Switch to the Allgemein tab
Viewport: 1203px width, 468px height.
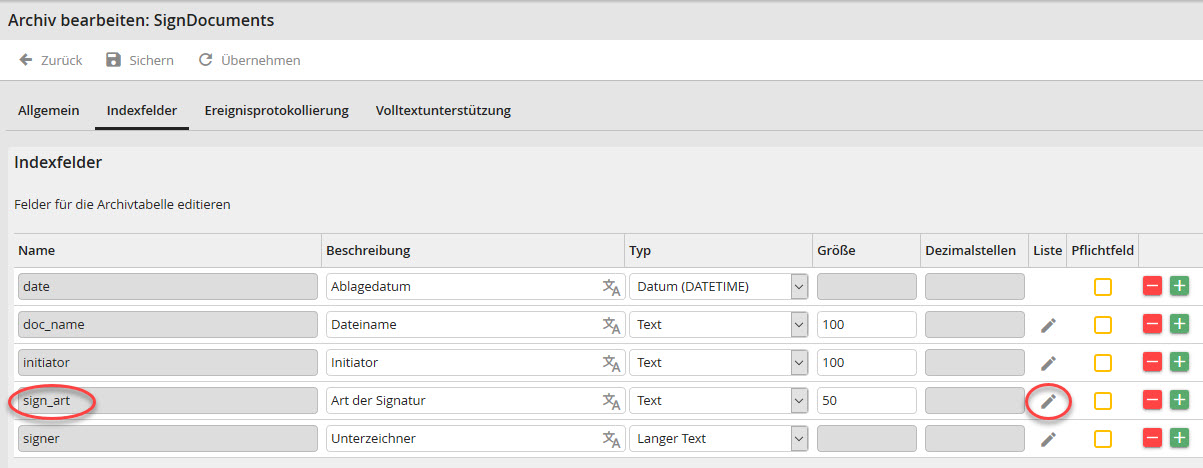49,110
